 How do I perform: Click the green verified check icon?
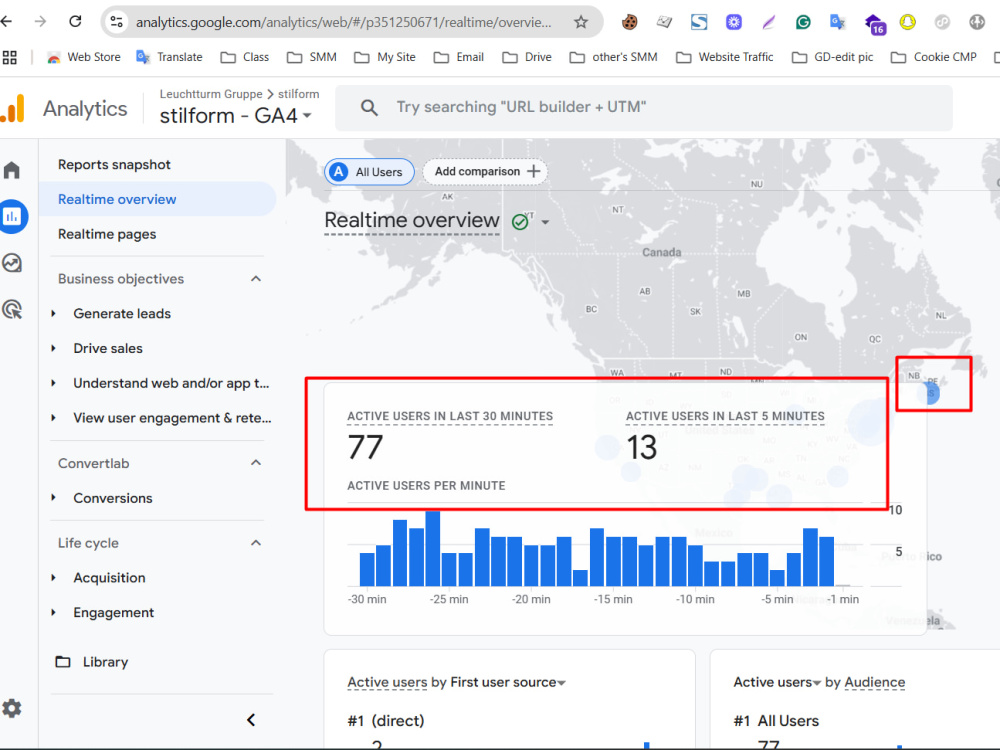click(520, 221)
